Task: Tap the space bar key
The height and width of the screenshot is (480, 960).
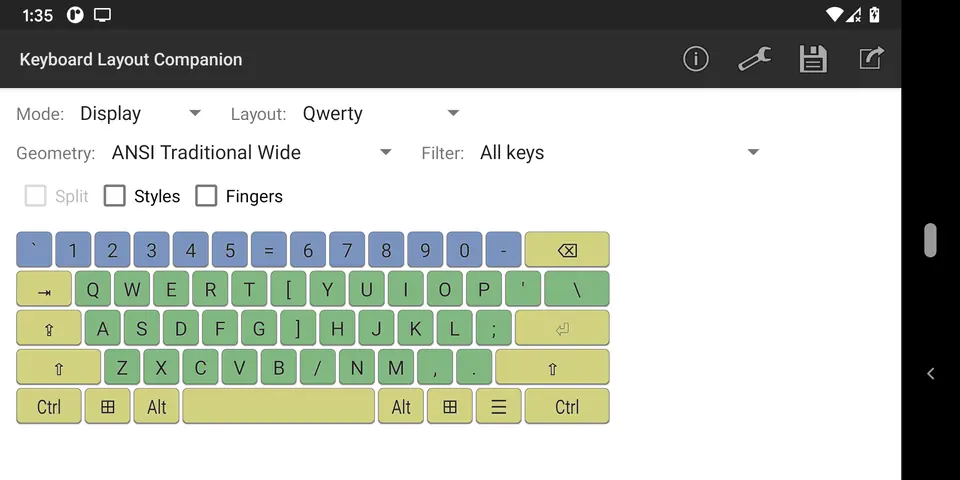Action: [279, 407]
